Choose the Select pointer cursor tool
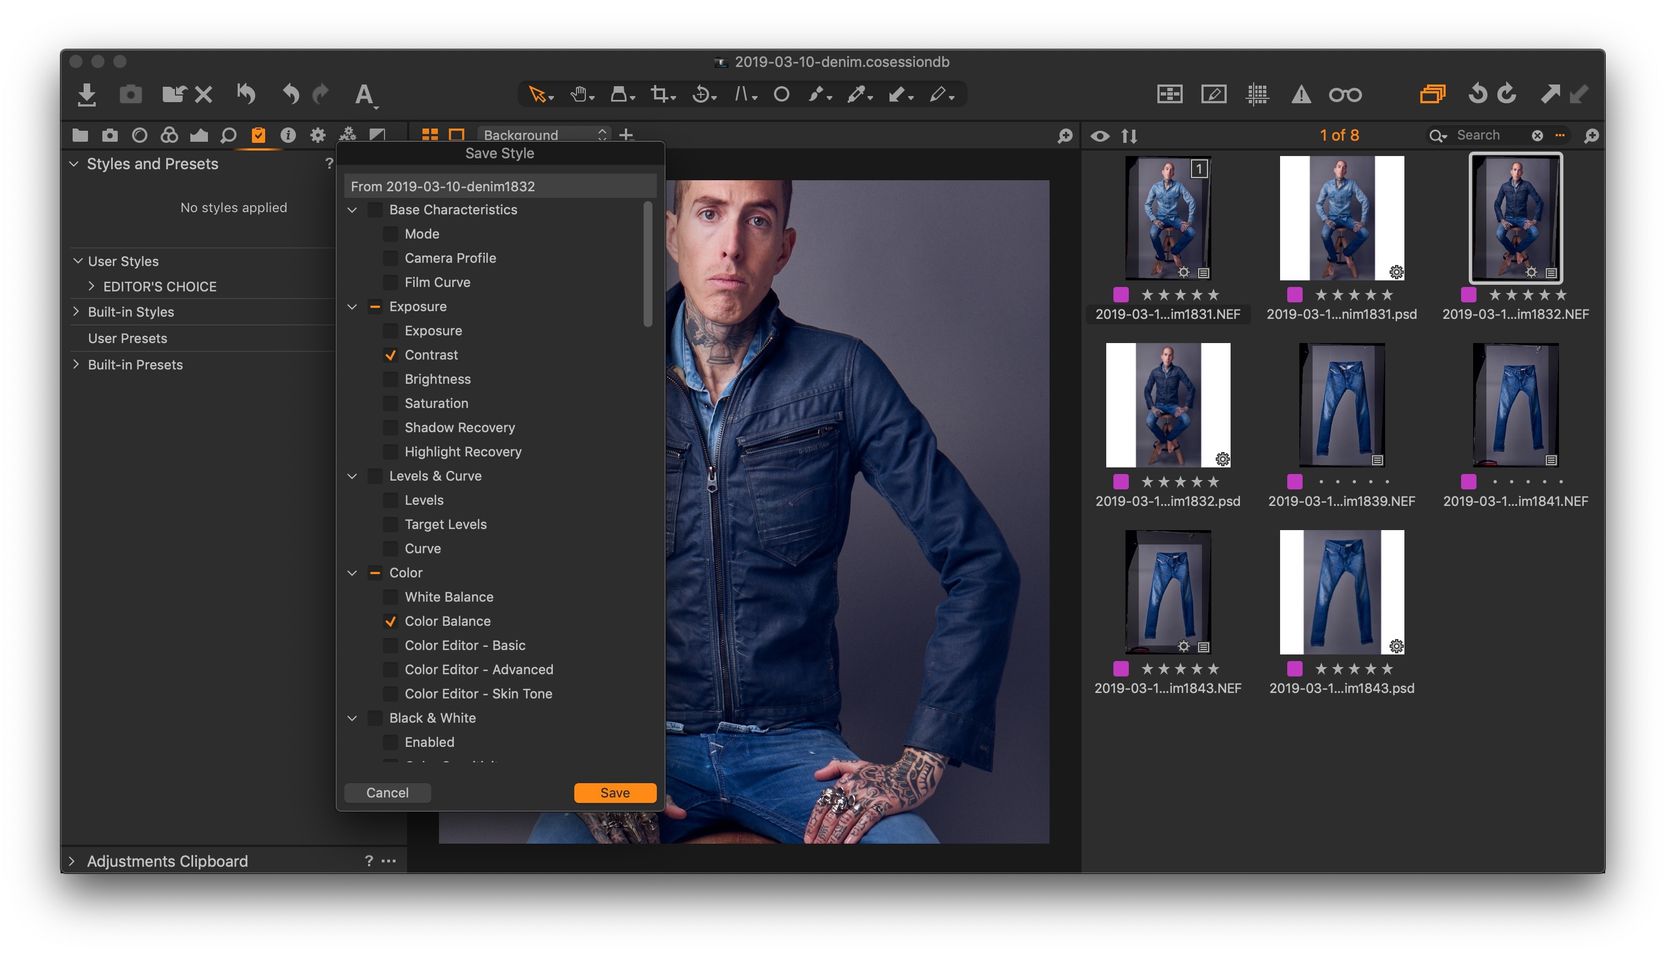 540,95
